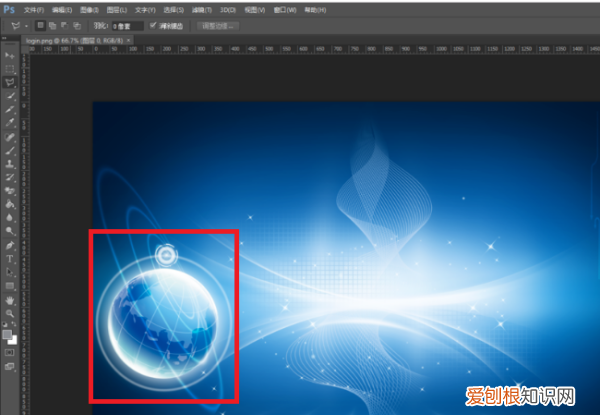600x415 pixels.
Task: Select the Rectangular Marquee tool
Action: click(x=10, y=69)
